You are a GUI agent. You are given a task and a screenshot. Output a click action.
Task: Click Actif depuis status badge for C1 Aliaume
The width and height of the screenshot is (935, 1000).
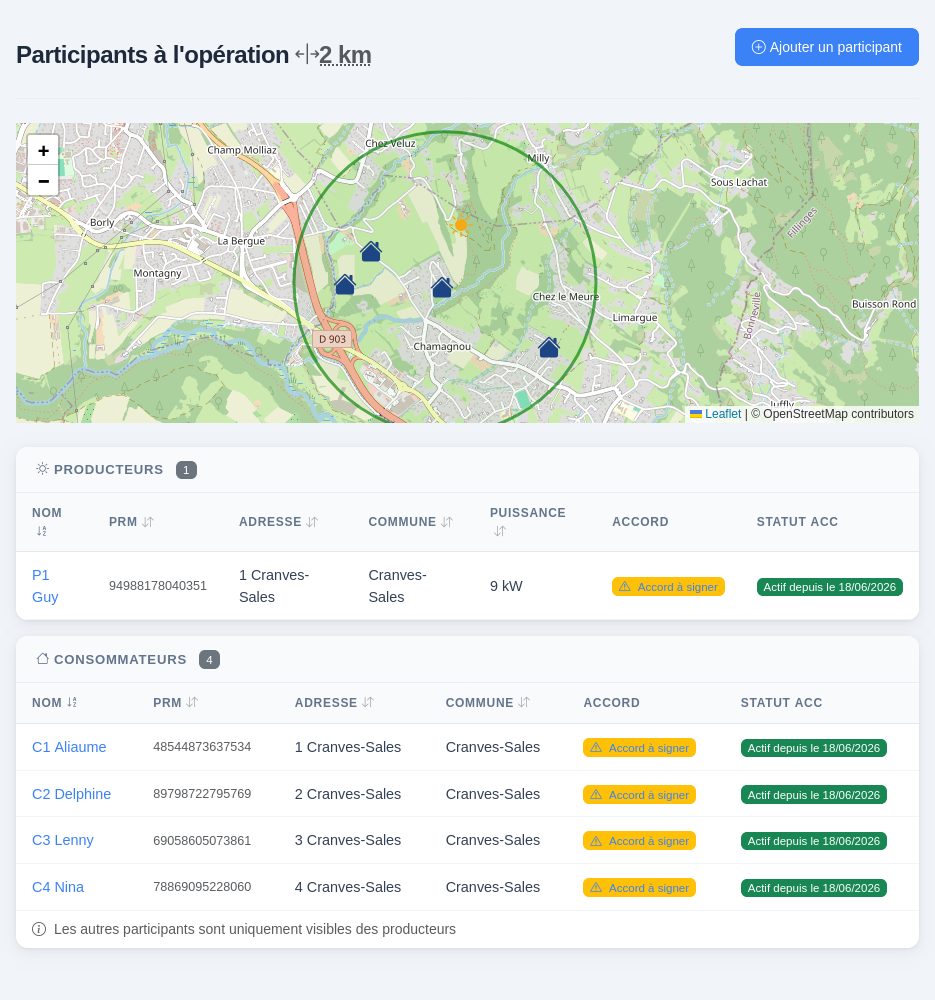pos(813,747)
